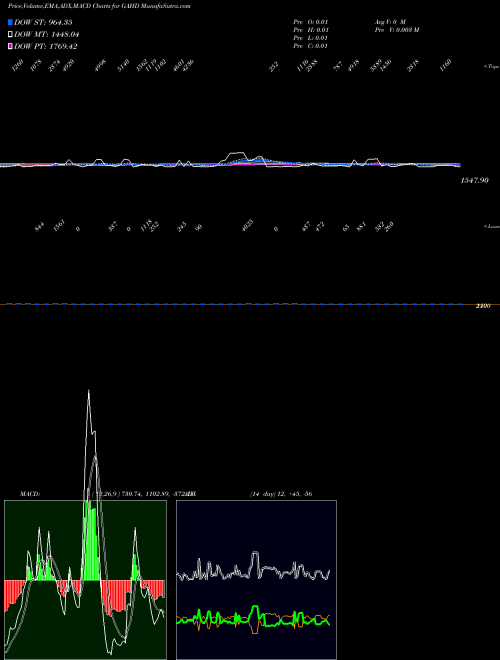Click the 'Pre H: 0.01' high value
Image resolution: width=500 pixels, height=660 pixels.
(311, 30)
